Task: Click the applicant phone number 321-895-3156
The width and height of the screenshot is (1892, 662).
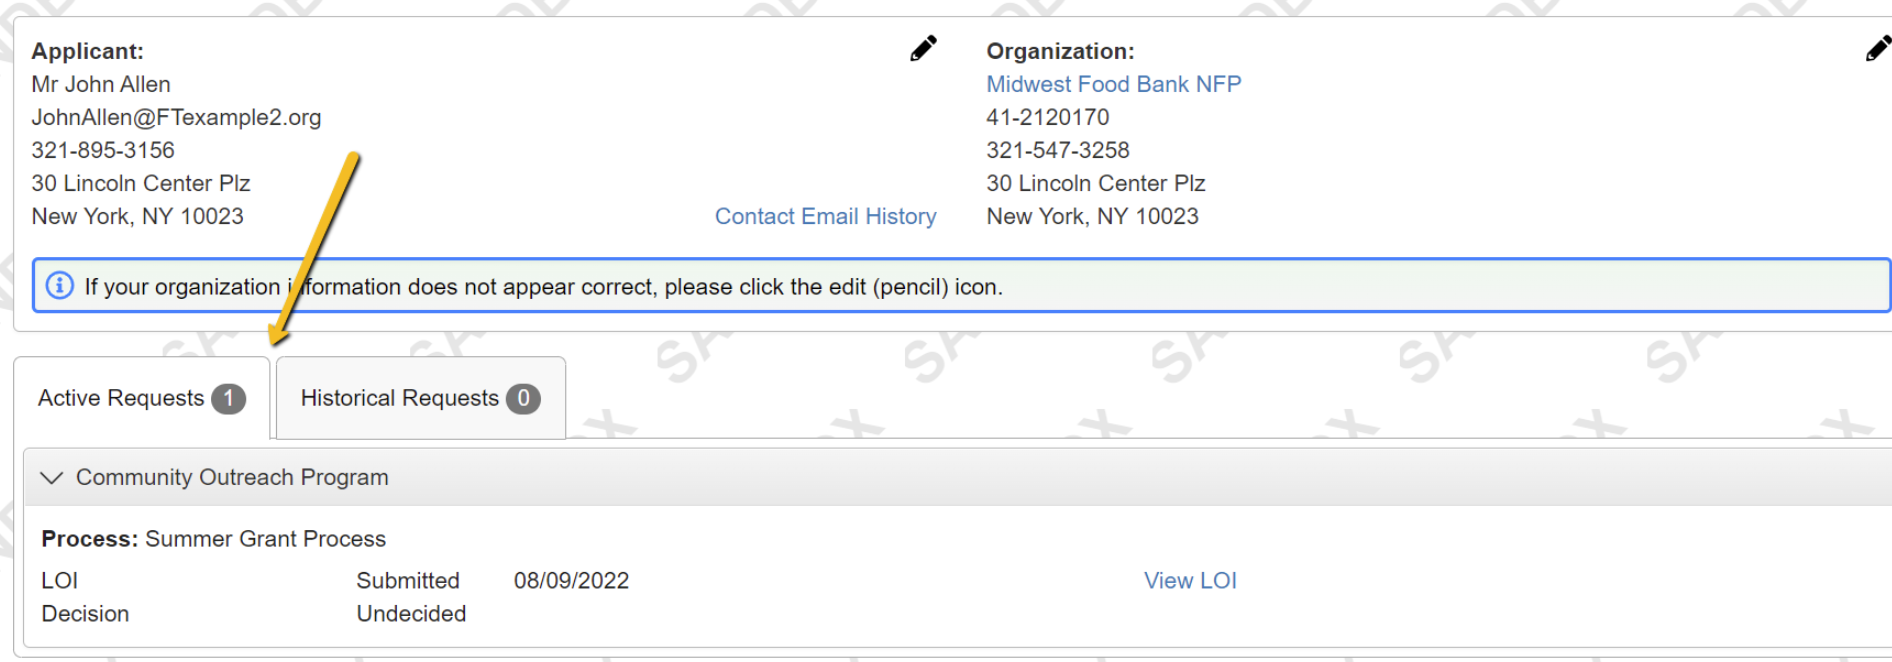Action: tap(103, 150)
